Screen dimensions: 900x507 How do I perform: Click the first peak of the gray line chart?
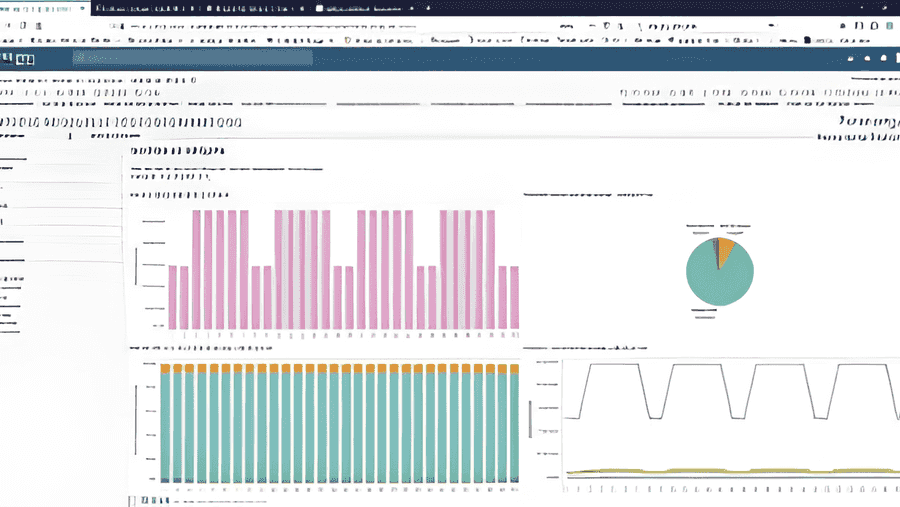click(610, 365)
